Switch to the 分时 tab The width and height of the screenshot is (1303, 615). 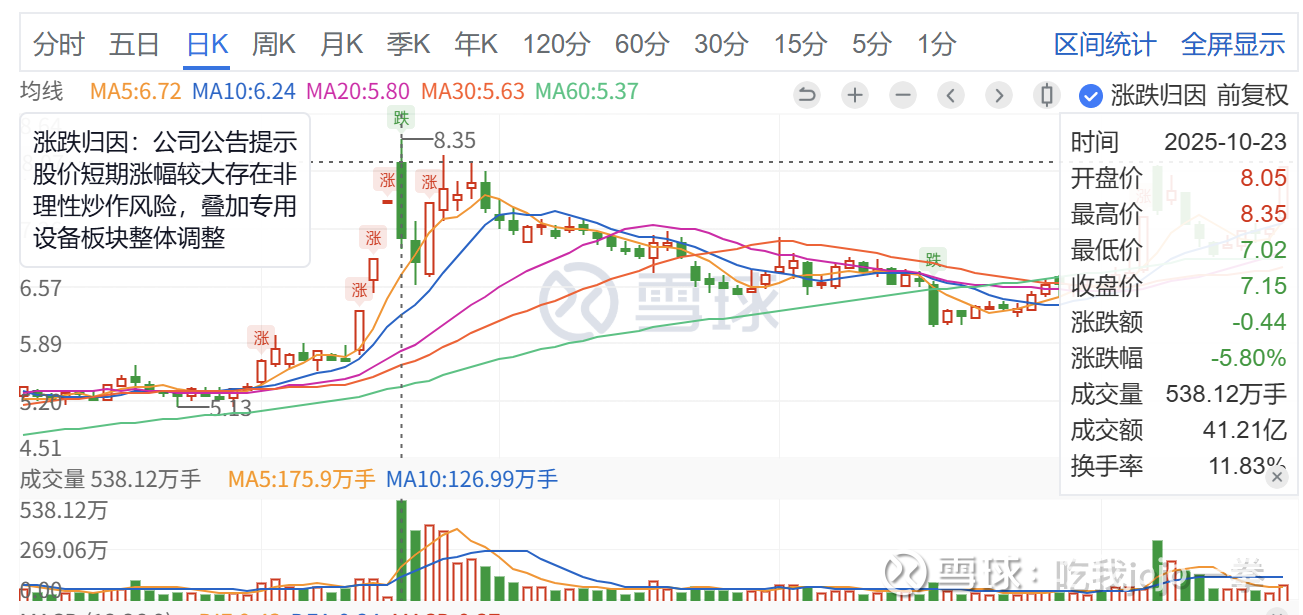pos(59,44)
